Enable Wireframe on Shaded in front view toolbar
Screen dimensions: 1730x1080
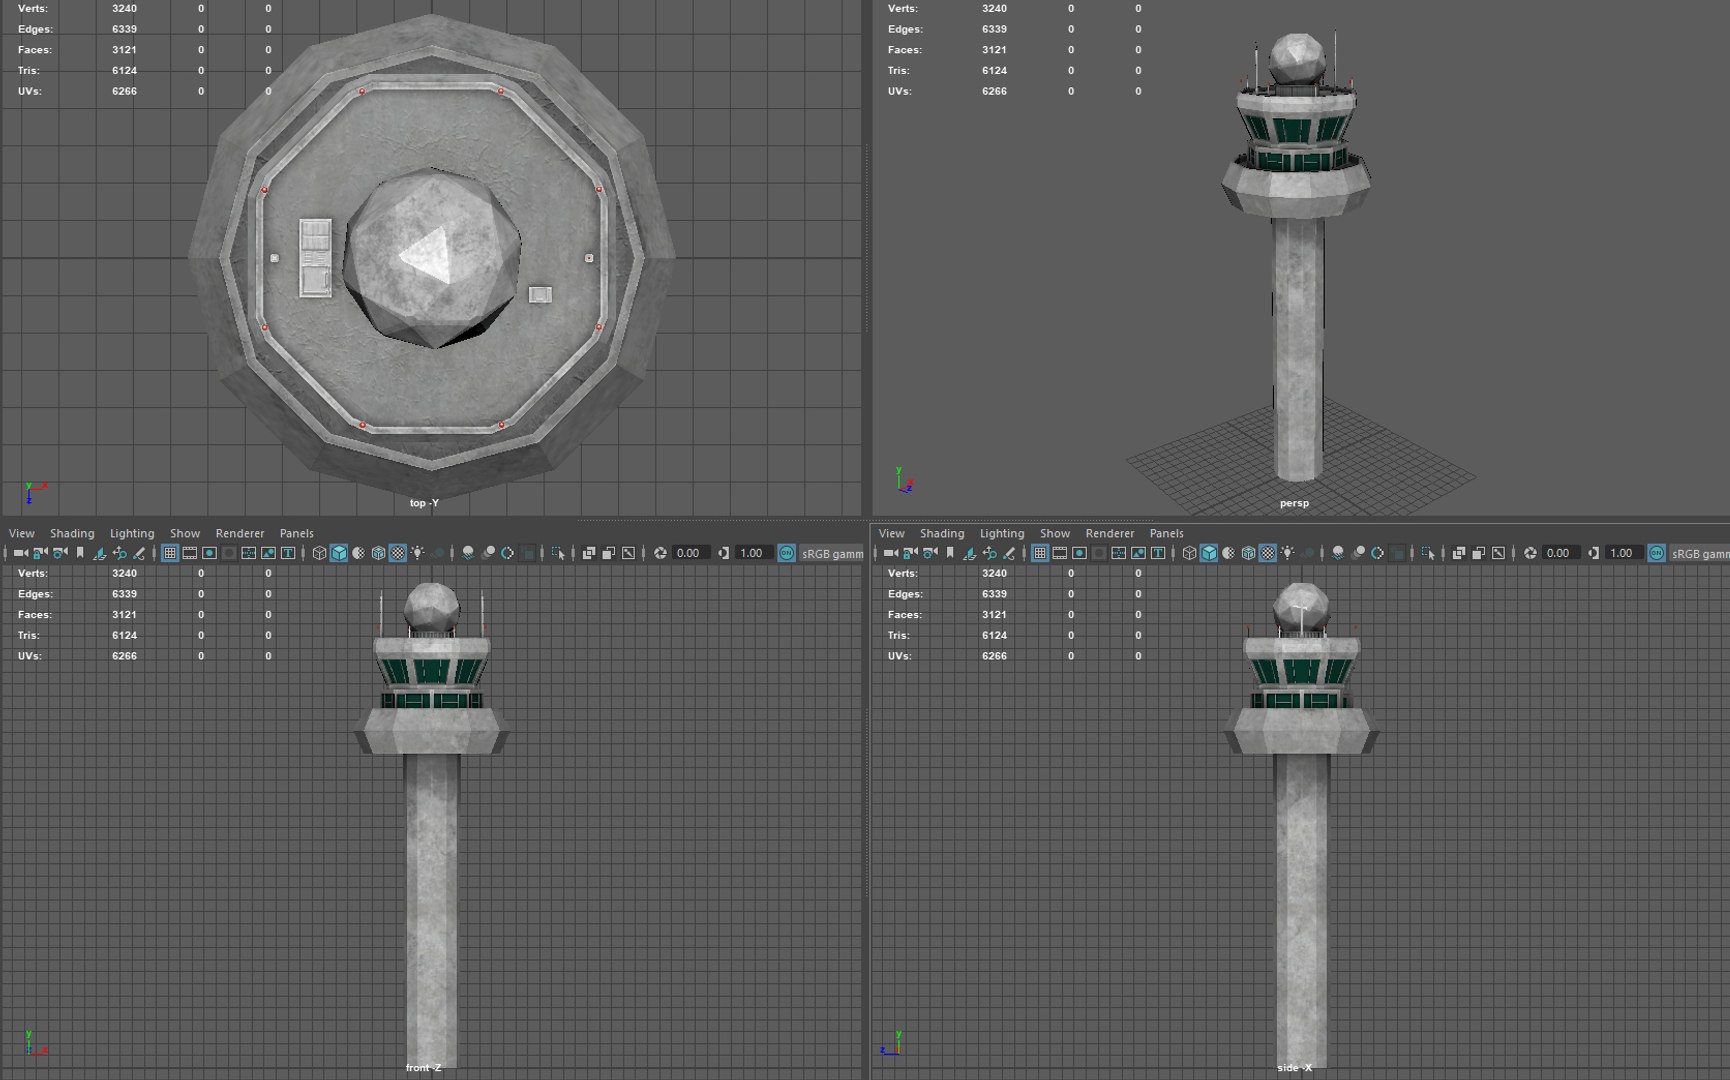[x=378, y=553]
